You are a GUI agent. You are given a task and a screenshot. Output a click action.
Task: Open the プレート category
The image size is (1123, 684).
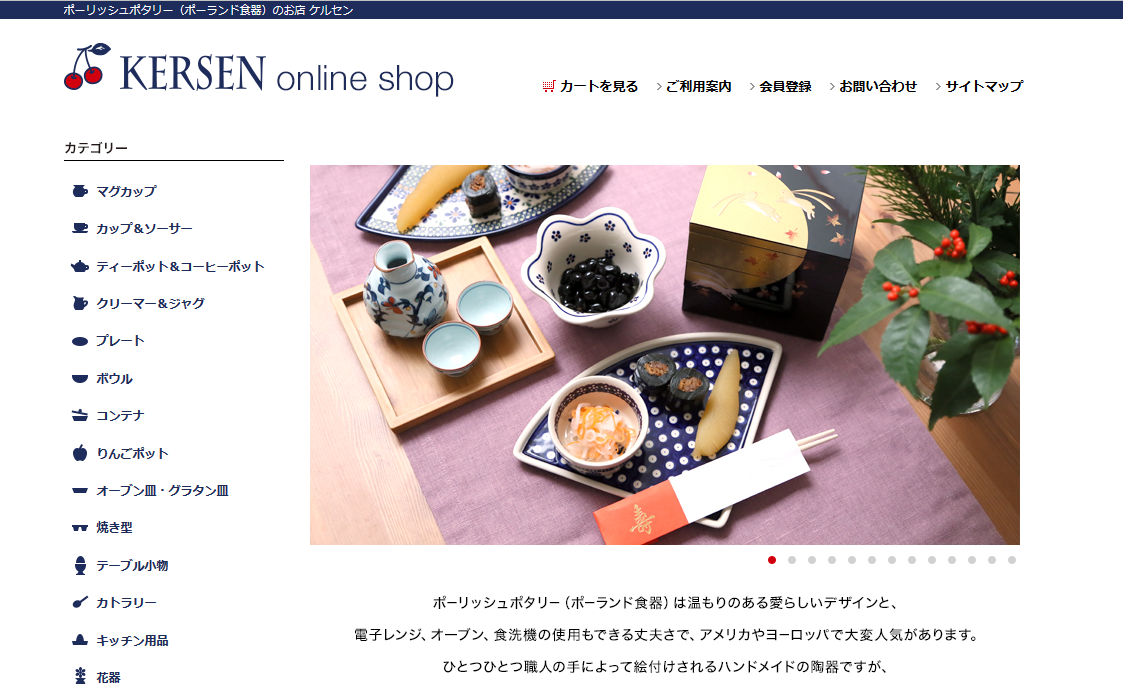point(120,341)
